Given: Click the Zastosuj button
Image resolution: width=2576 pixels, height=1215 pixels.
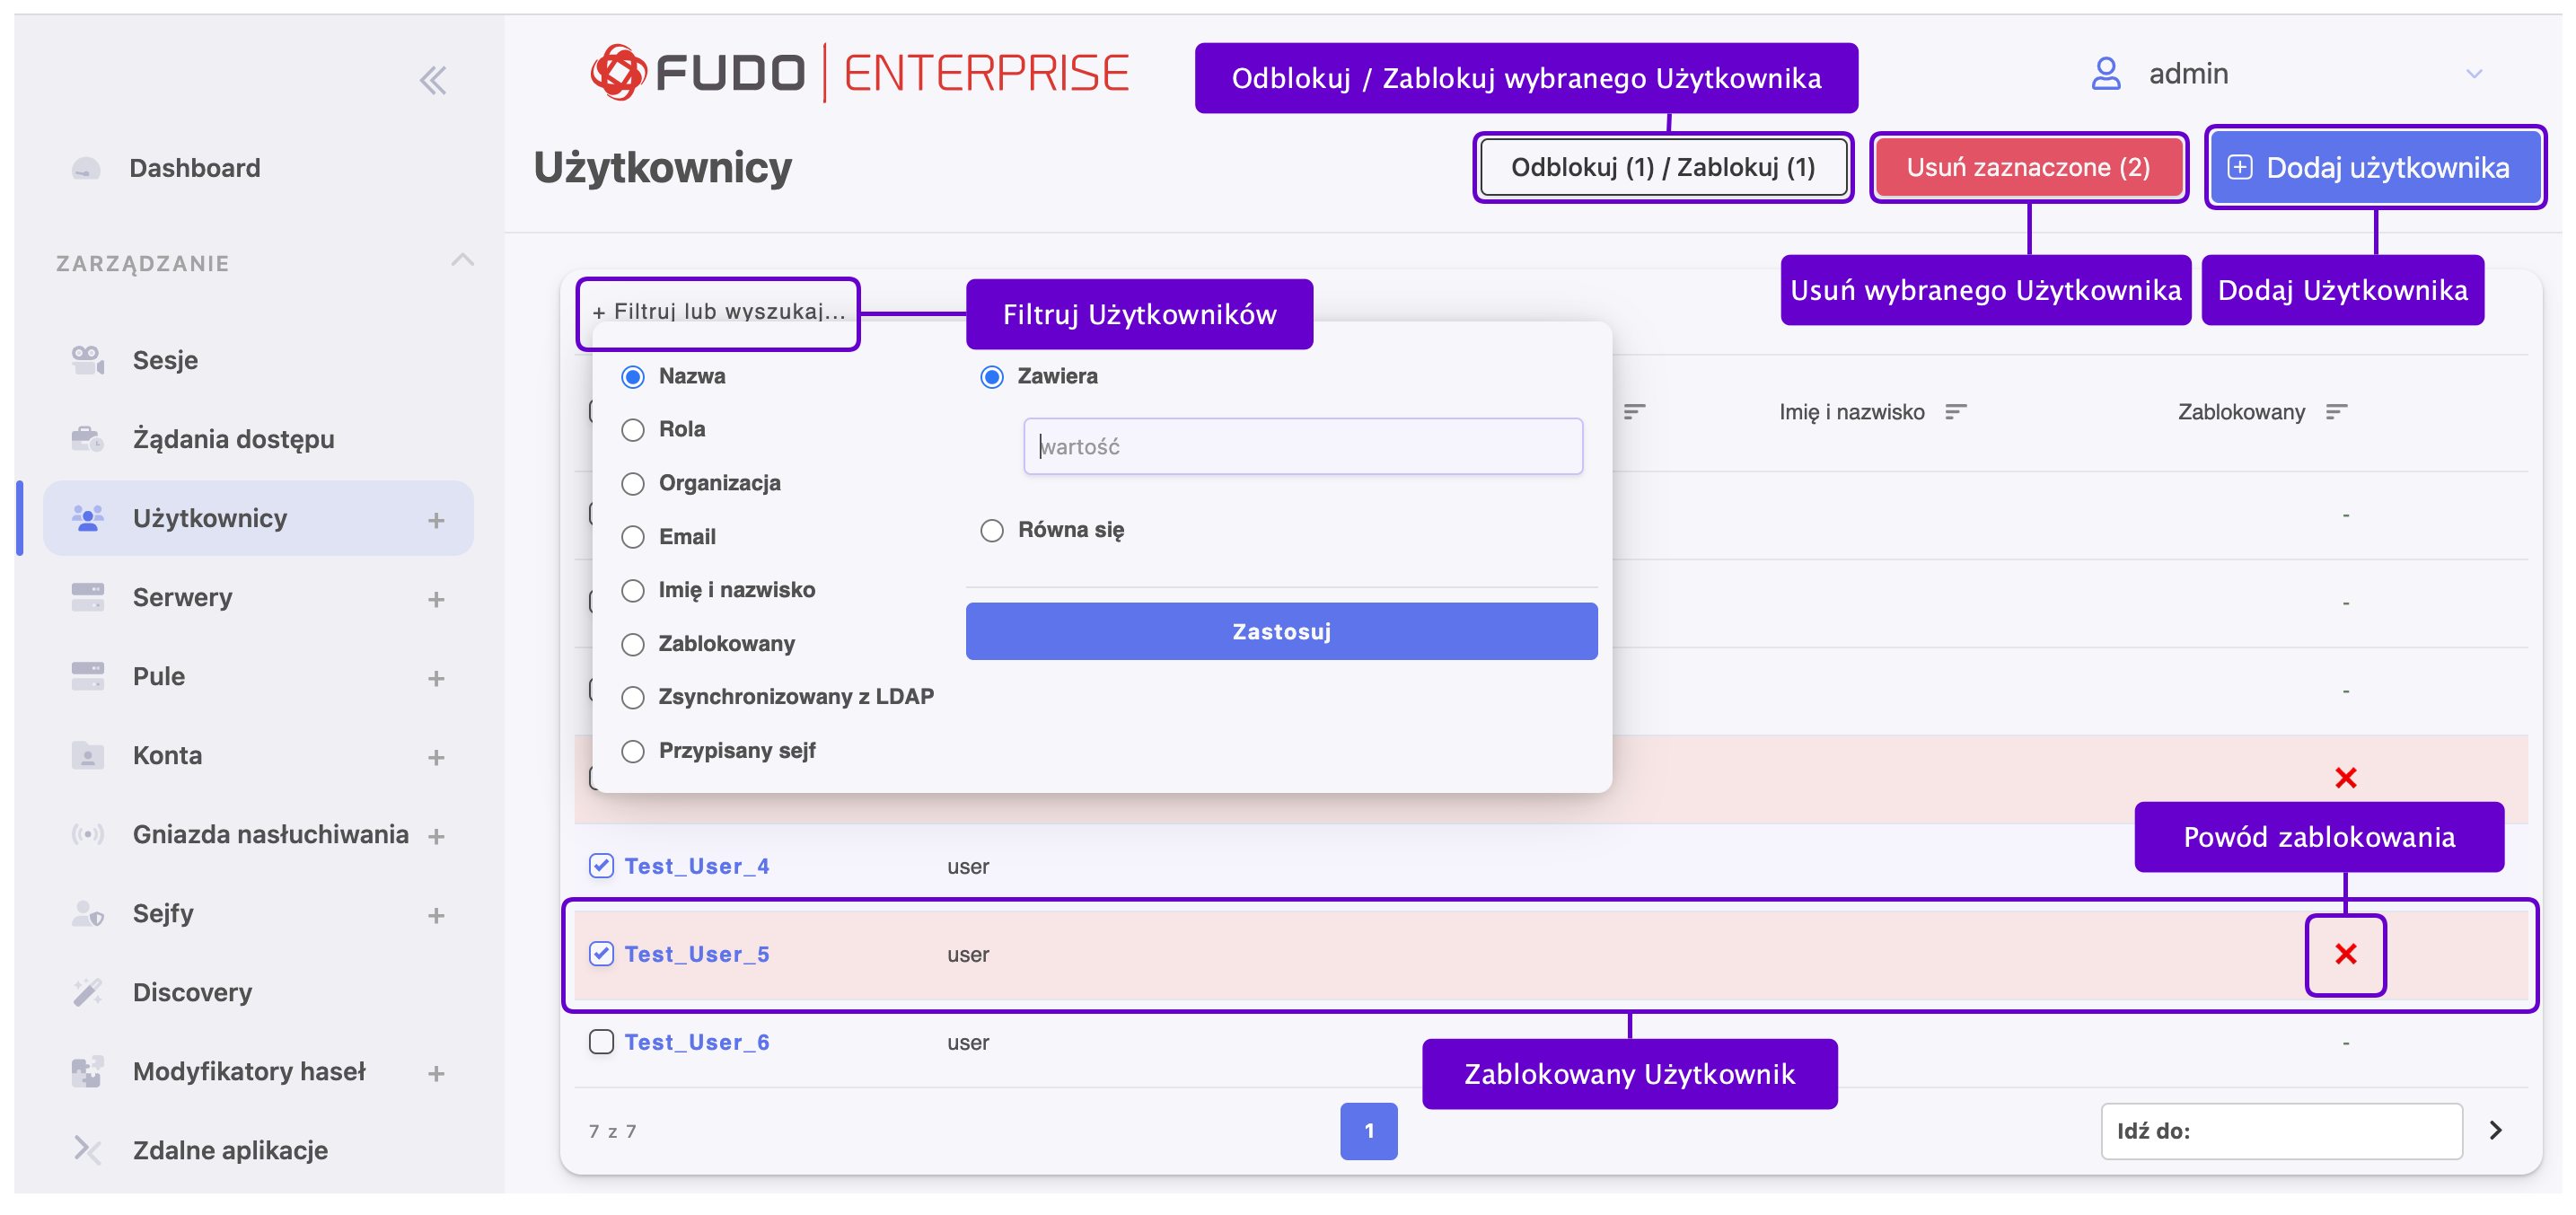Looking at the screenshot, I should (x=1280, y=631).
